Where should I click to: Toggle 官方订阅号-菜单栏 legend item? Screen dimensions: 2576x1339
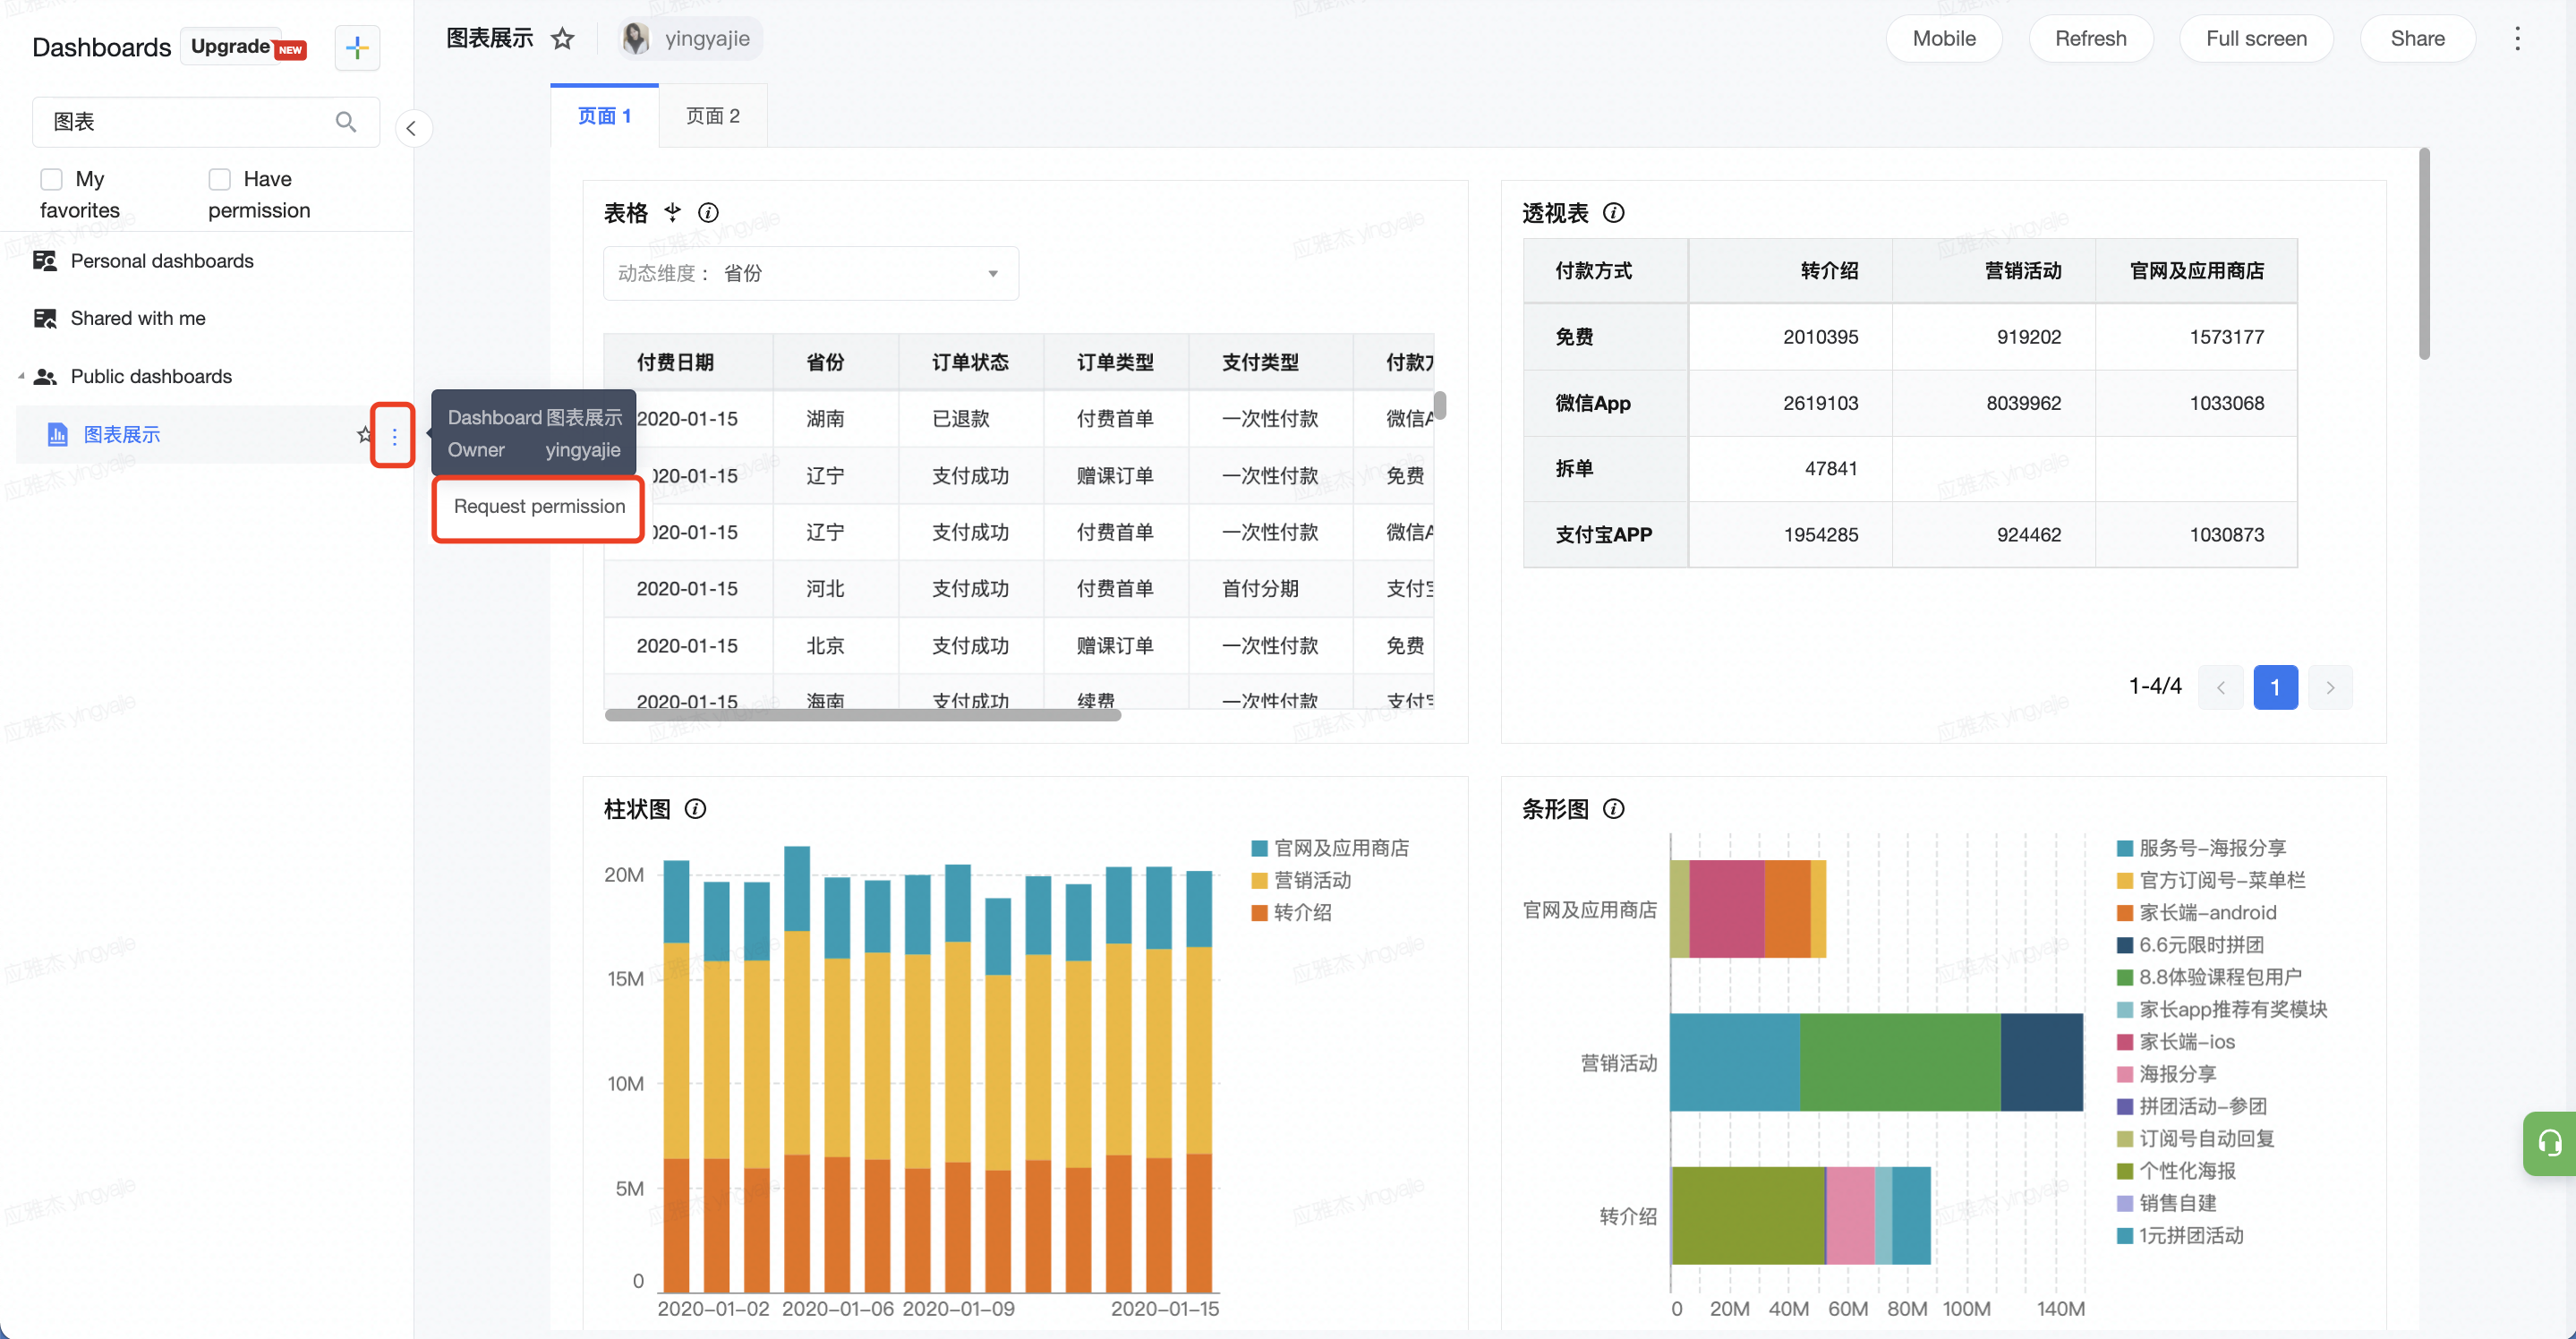click(x=2211, y=879)
